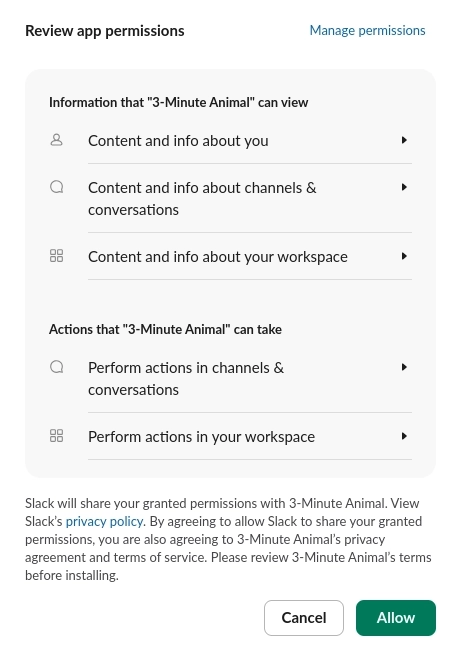Click the person icon beside 'Content and info about you'
Viewport: 457px width, 659px height.
click(x=56, y=140)
